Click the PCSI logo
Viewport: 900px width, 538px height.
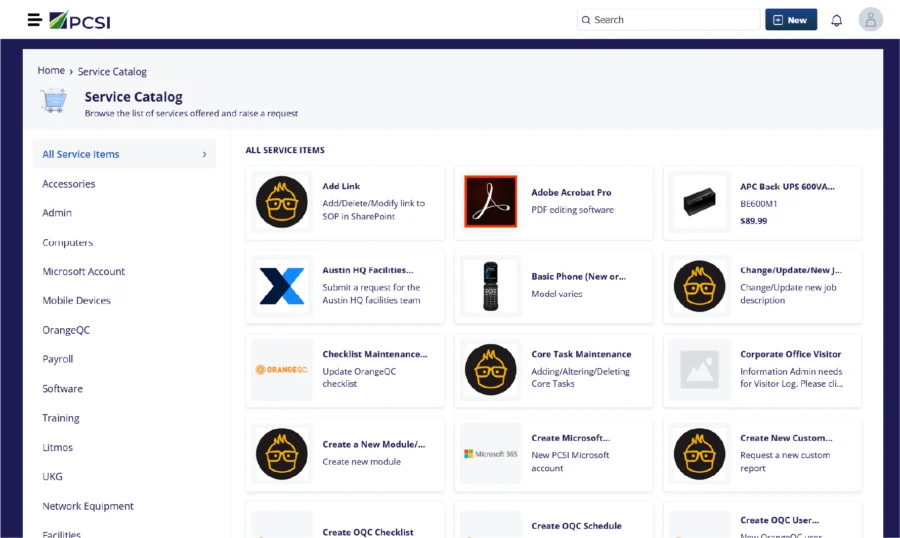80,21
